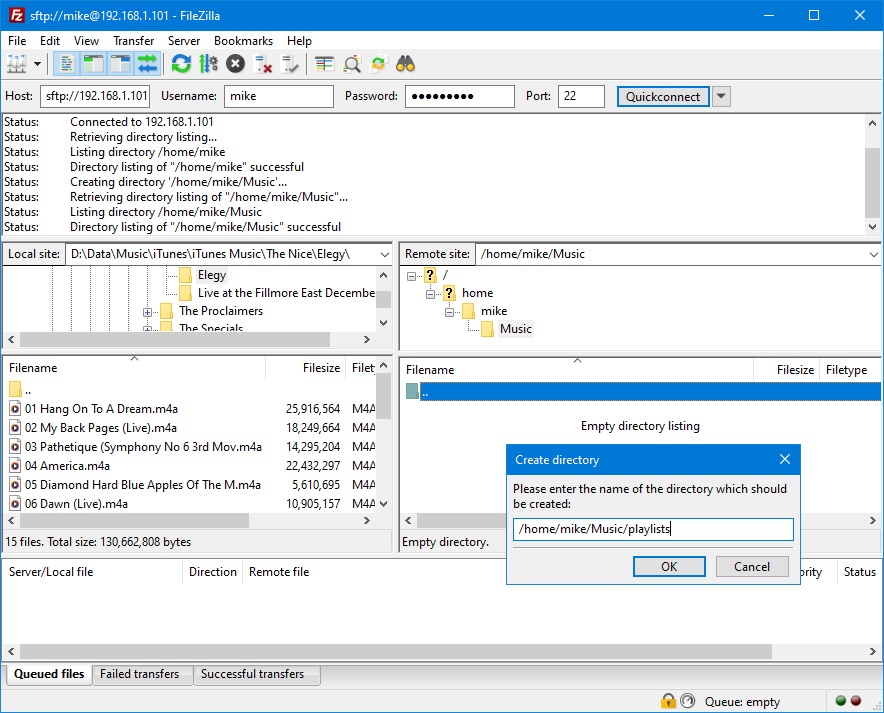Image resolution: width=884 pixels, height=713 pixels.
Task: Cancel the Create directory dialog
Action: 752,566
